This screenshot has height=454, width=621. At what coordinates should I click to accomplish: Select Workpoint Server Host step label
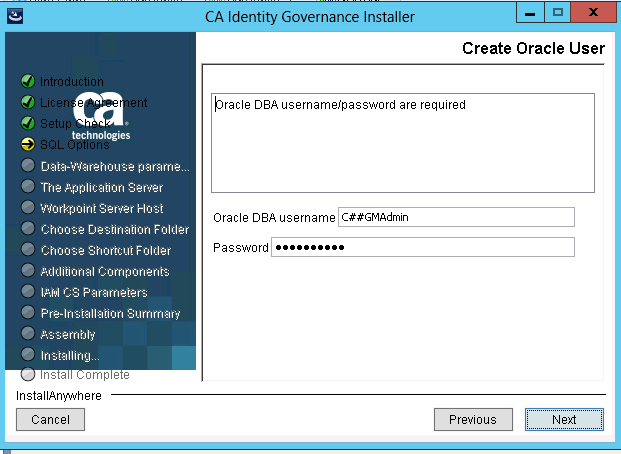(x=102, y=208)
